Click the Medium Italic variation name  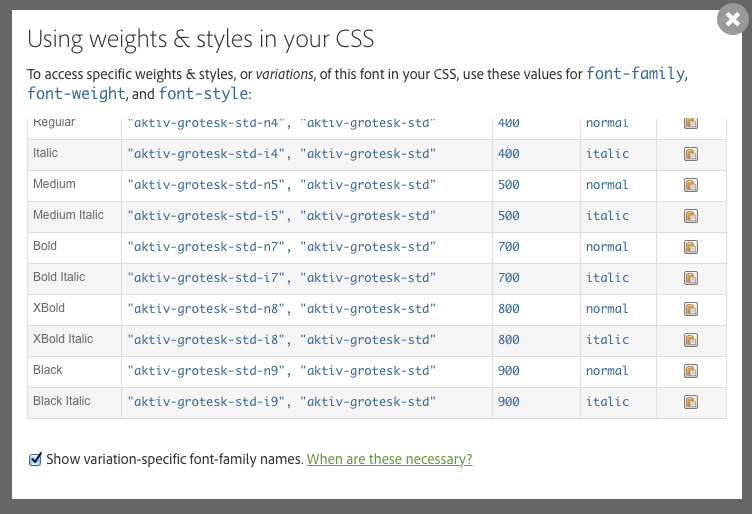68,215
